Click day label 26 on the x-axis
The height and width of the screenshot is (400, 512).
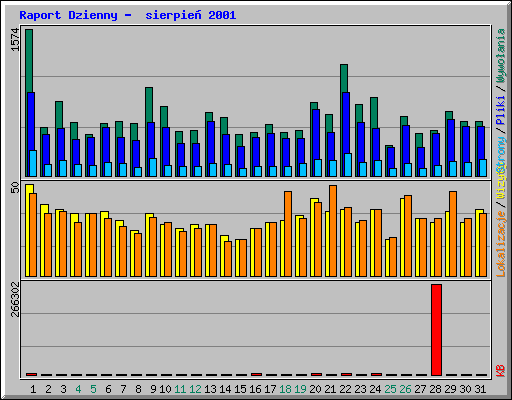pos(405,389)
